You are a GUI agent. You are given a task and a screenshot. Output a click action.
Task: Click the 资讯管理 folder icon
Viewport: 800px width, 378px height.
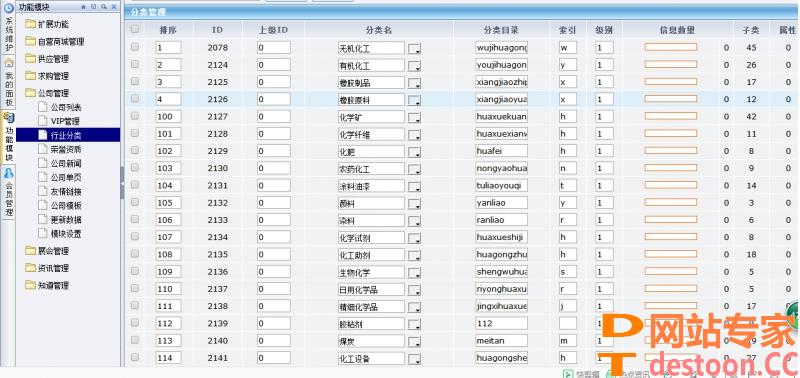coord(31,268)
